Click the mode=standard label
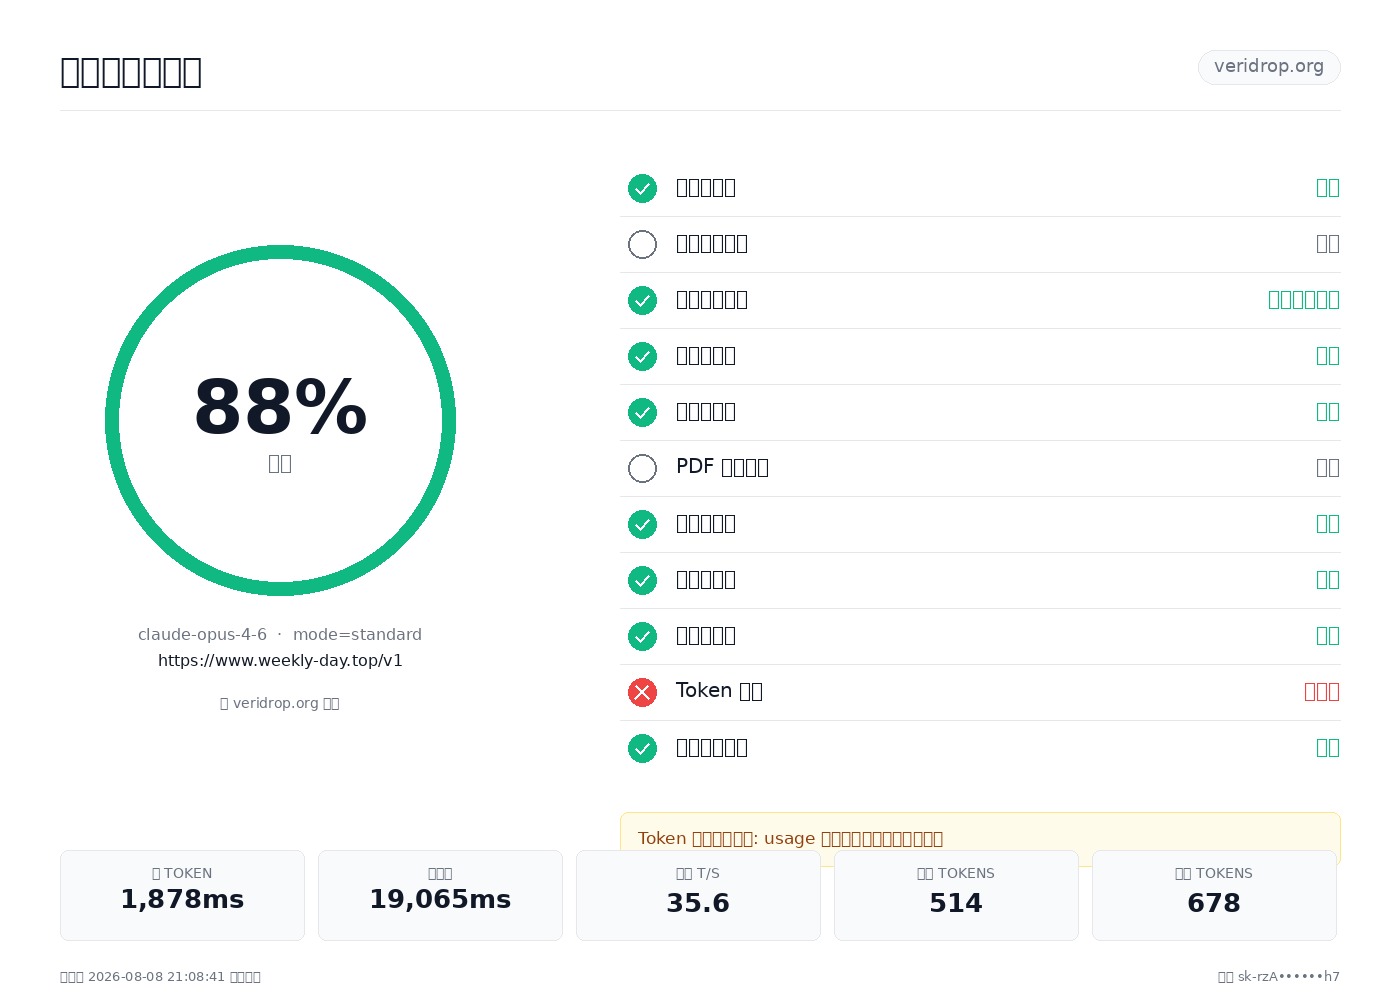 coord(357,634)
